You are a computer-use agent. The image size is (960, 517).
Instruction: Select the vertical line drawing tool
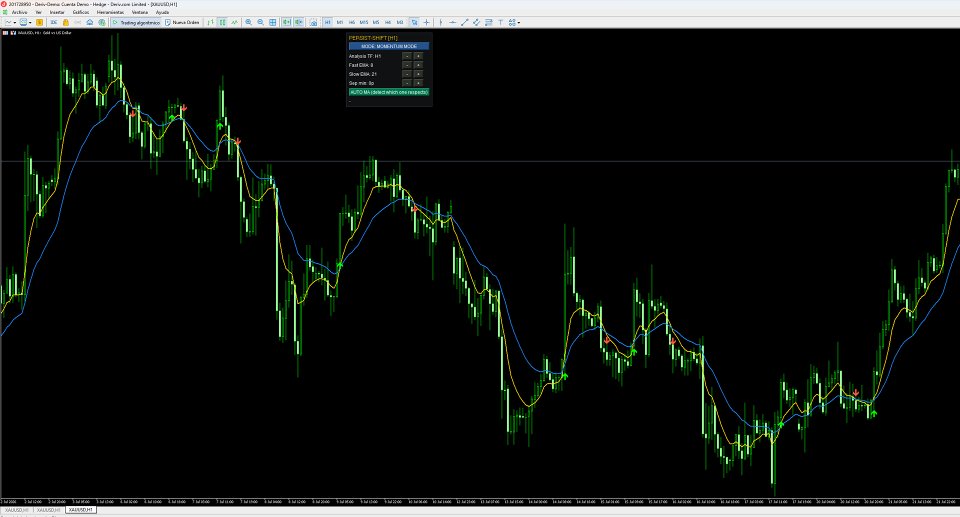click(x=441, y=23)
